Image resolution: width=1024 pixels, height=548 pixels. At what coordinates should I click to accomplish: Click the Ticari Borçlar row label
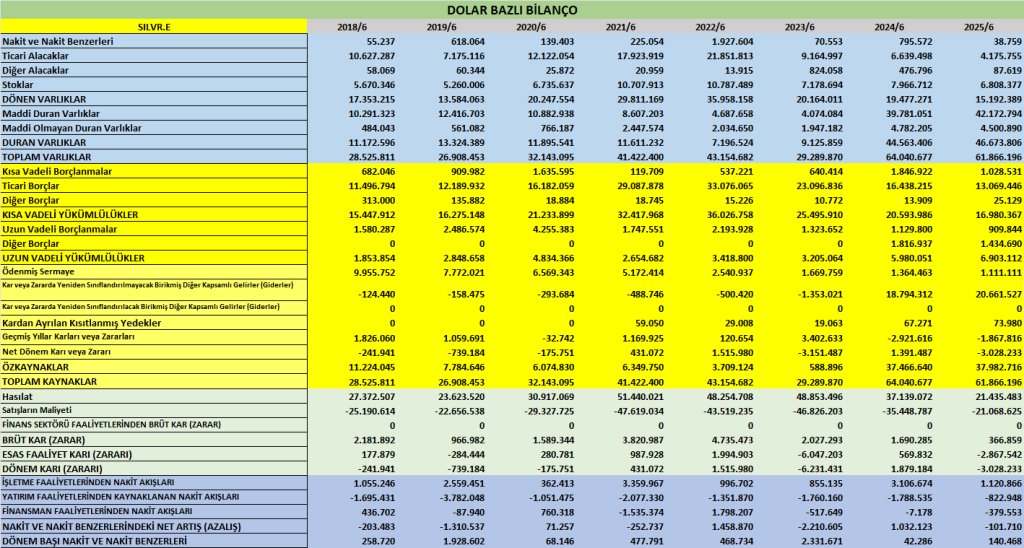(x=31, y=185)
